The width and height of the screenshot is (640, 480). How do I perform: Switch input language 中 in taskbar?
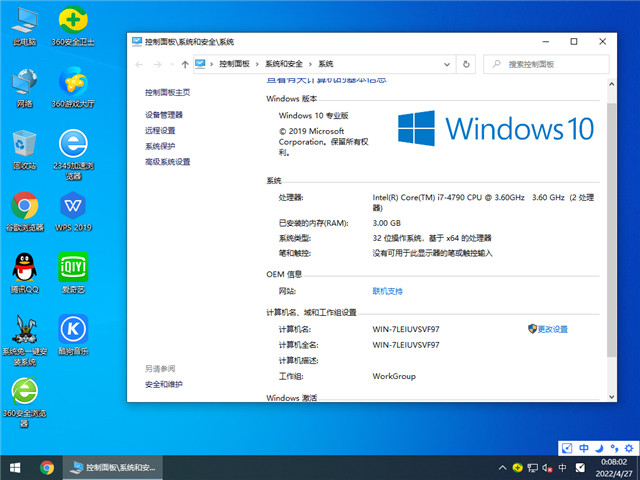562,468
